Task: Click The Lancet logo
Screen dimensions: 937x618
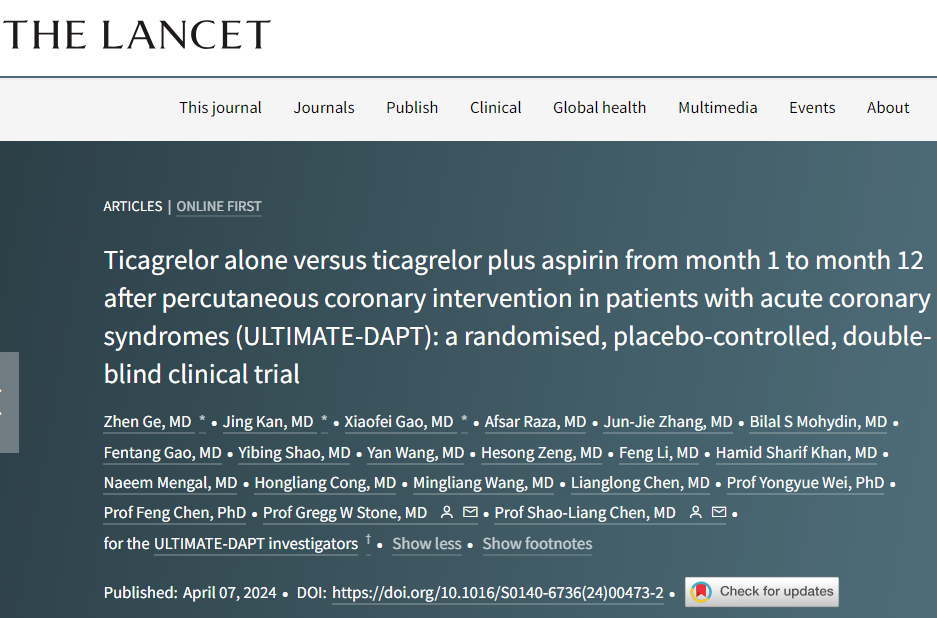Action: tap(136, 35)
